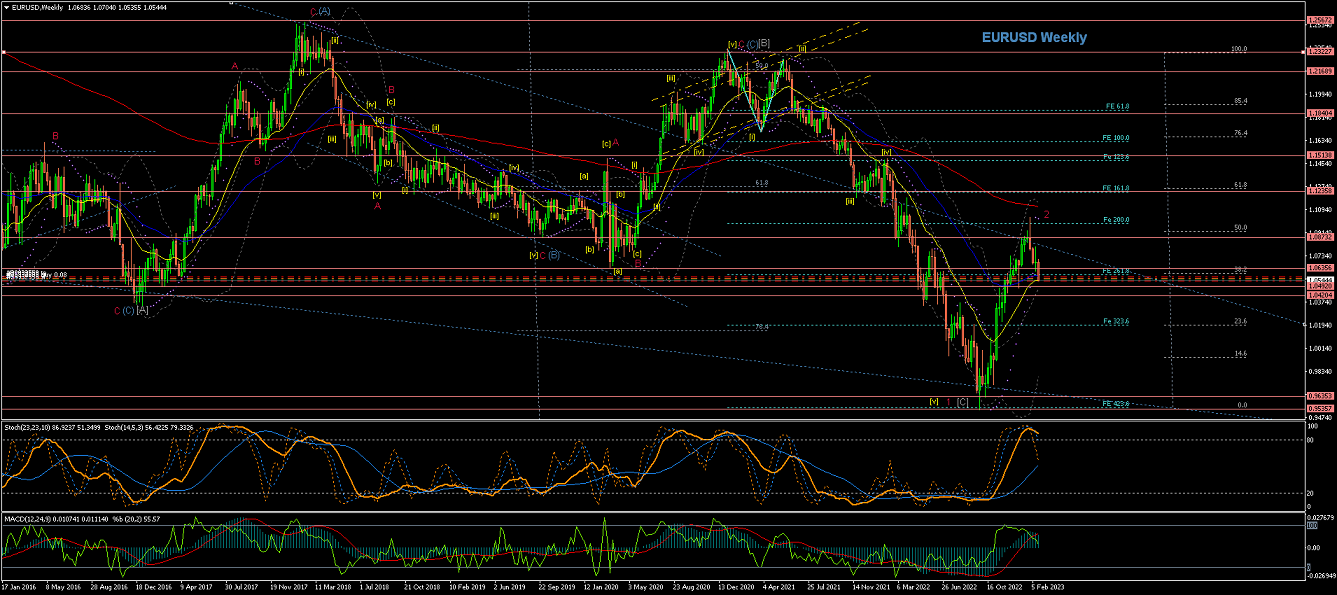The width and height of the screenshot is (1337, 595).
Task: Select the 1.15138 price level tag
Action: (x=1320, y=155)
